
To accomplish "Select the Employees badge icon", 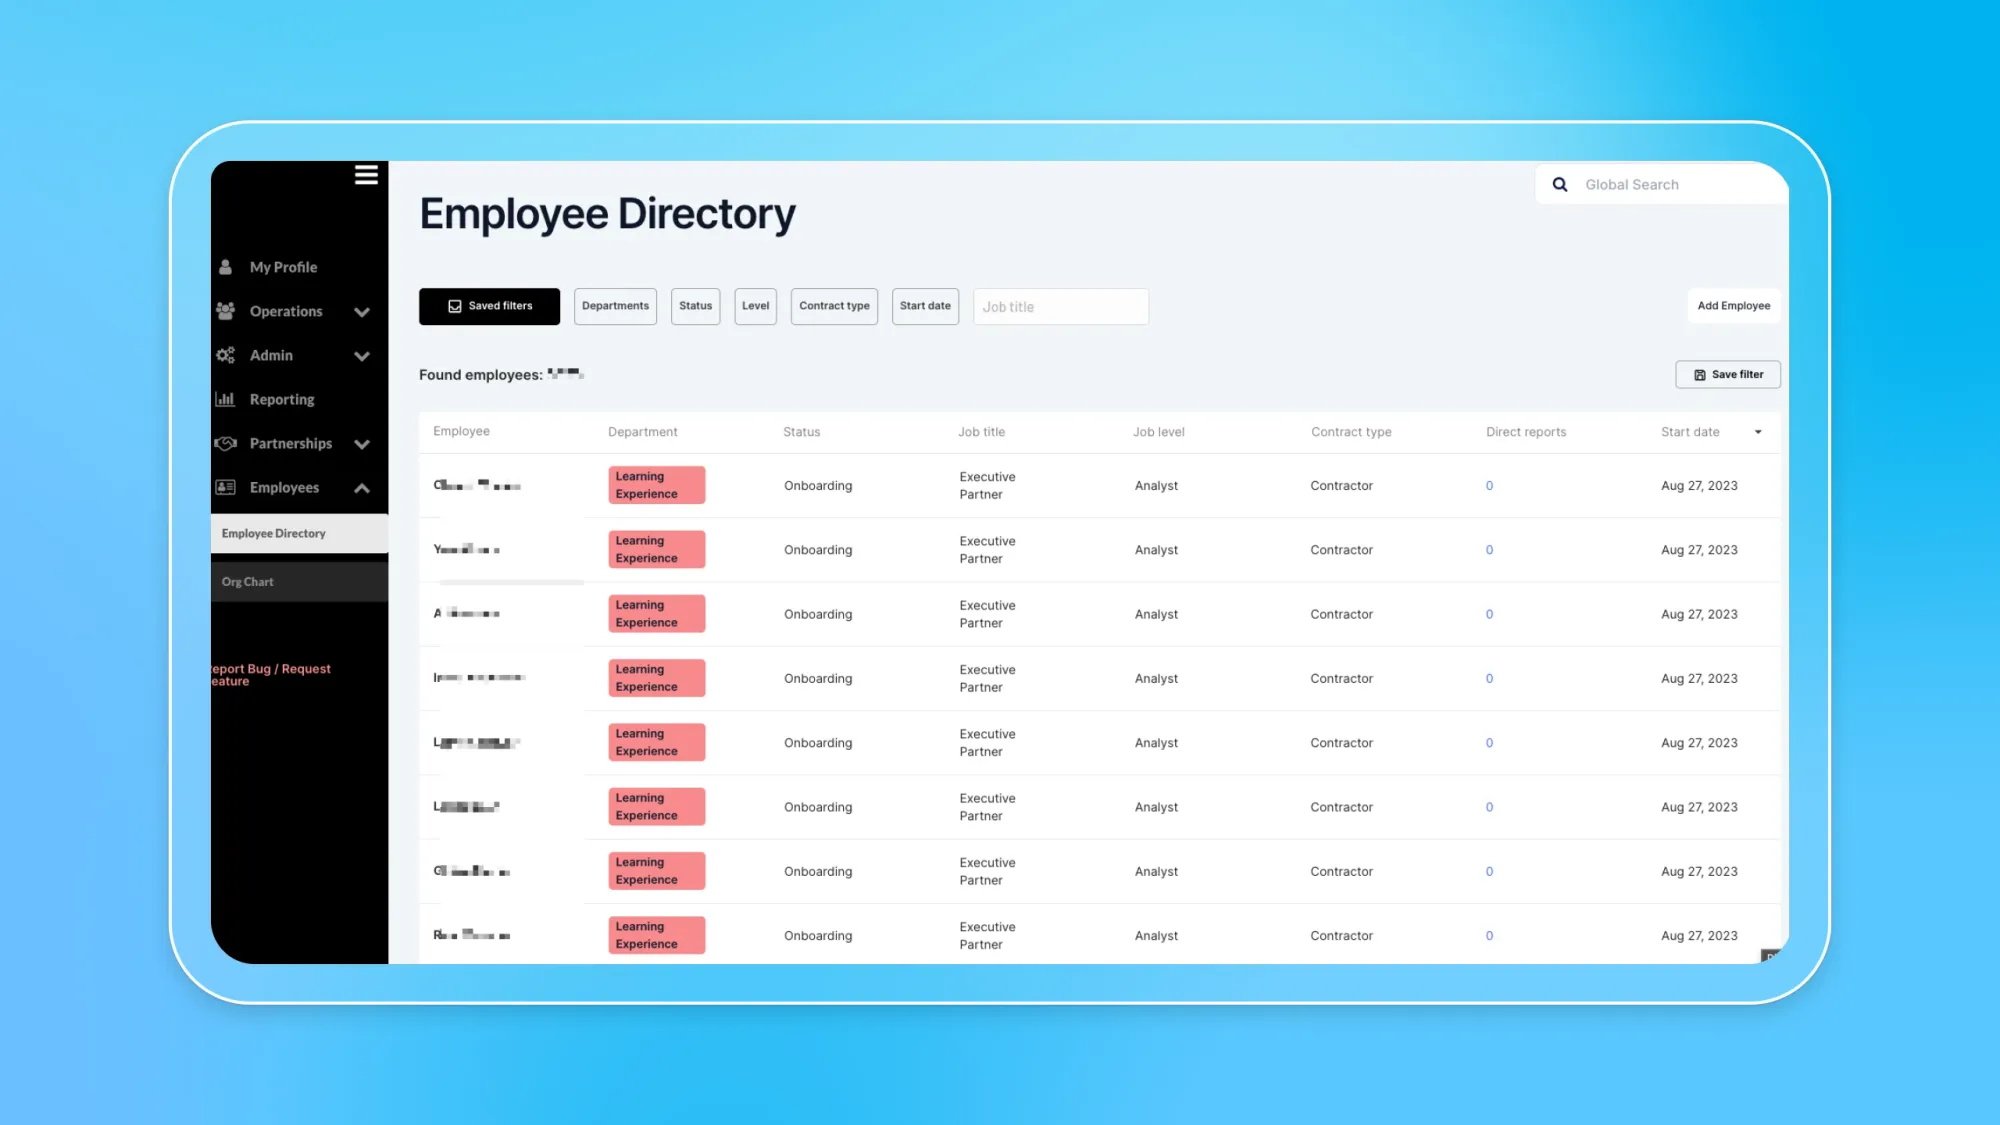I will click(x=225, y=487).
